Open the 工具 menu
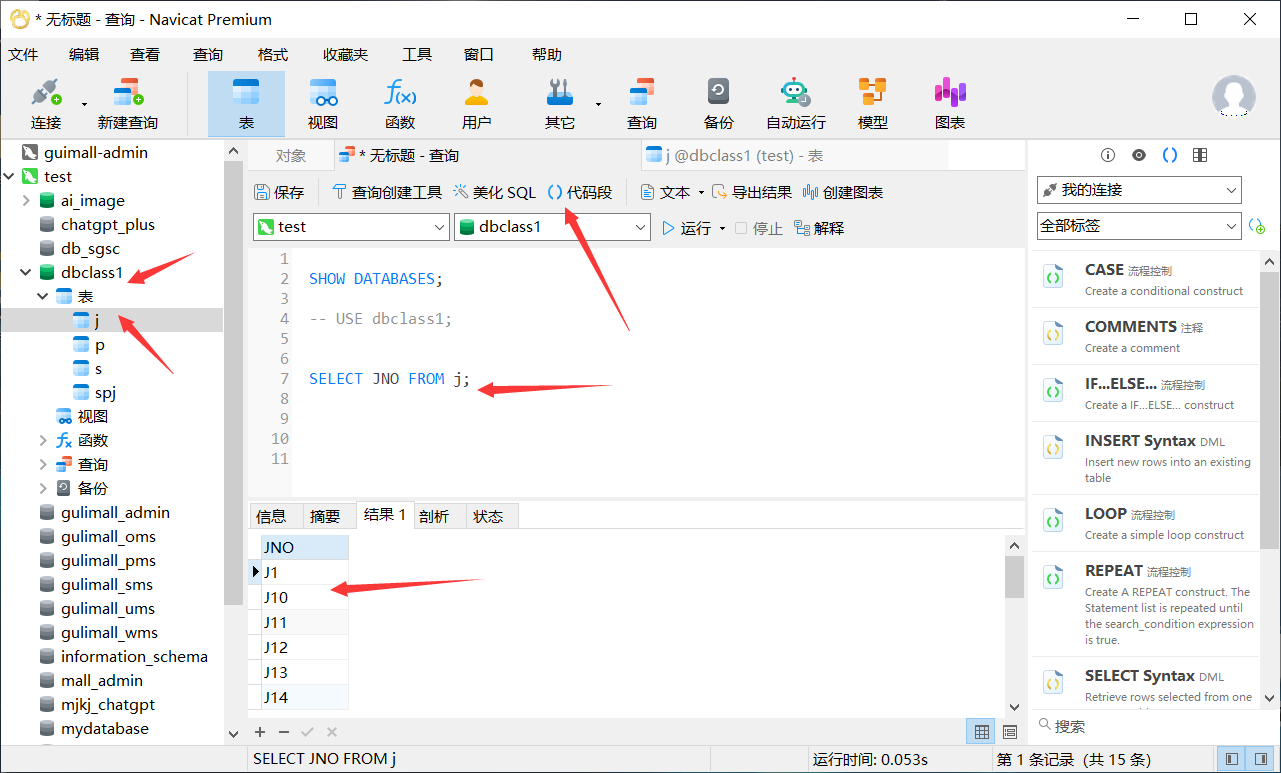 (416, 55)
